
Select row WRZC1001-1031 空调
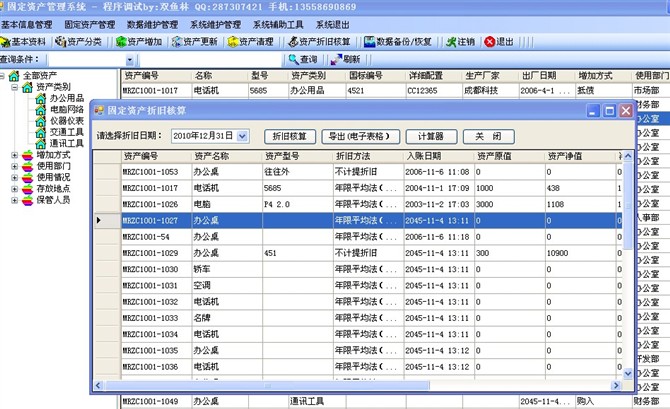click(x=358, y=285)
